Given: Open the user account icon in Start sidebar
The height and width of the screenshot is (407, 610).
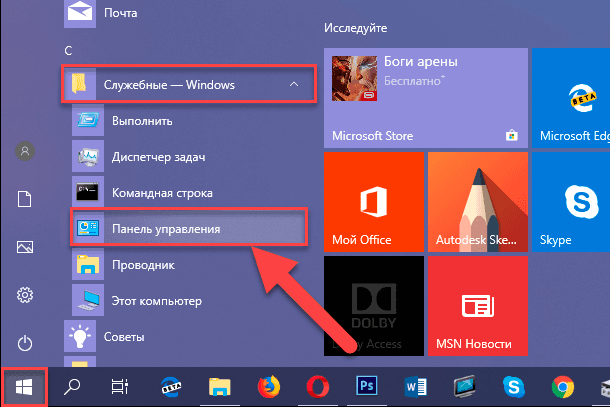Looking at the screenshot, I should point(25,151).
